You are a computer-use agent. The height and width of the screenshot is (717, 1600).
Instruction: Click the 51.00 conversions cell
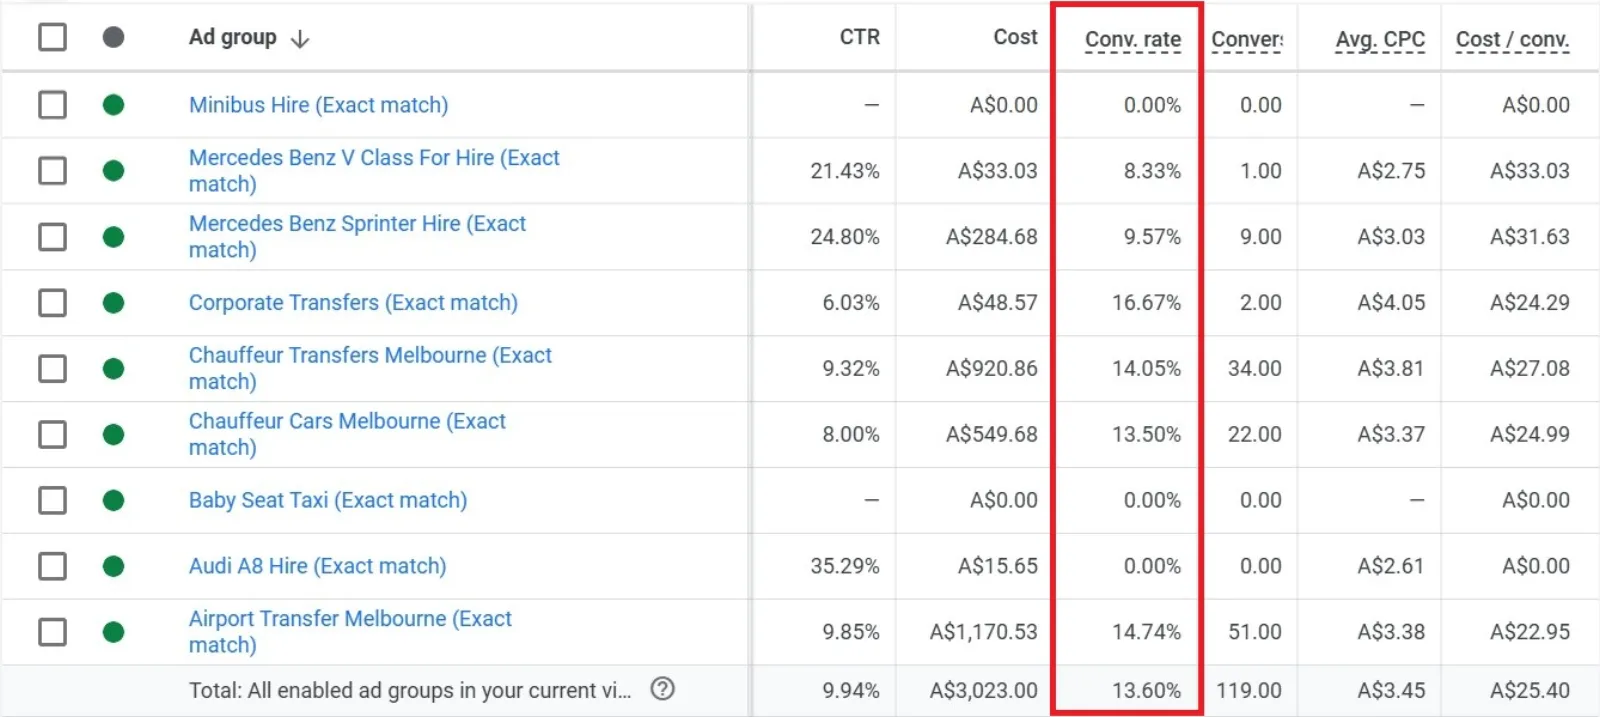coord(1255,632)
